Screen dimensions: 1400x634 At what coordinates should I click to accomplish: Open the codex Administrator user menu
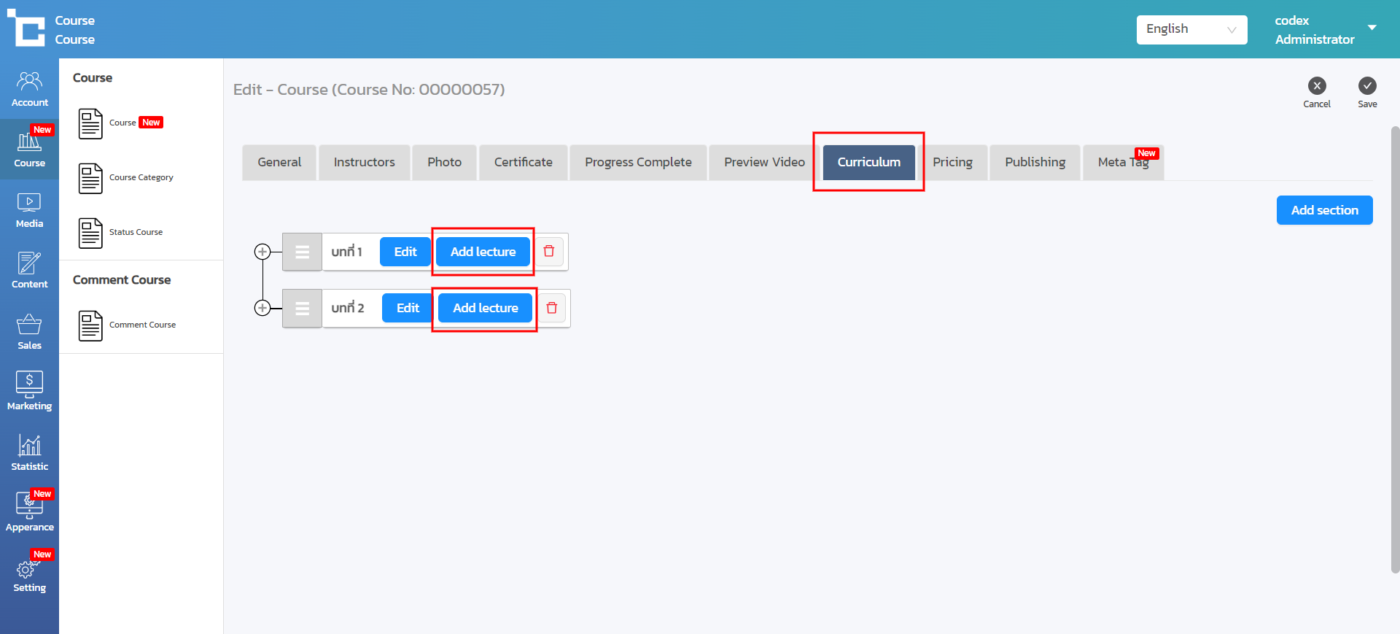pos(1325,29)
